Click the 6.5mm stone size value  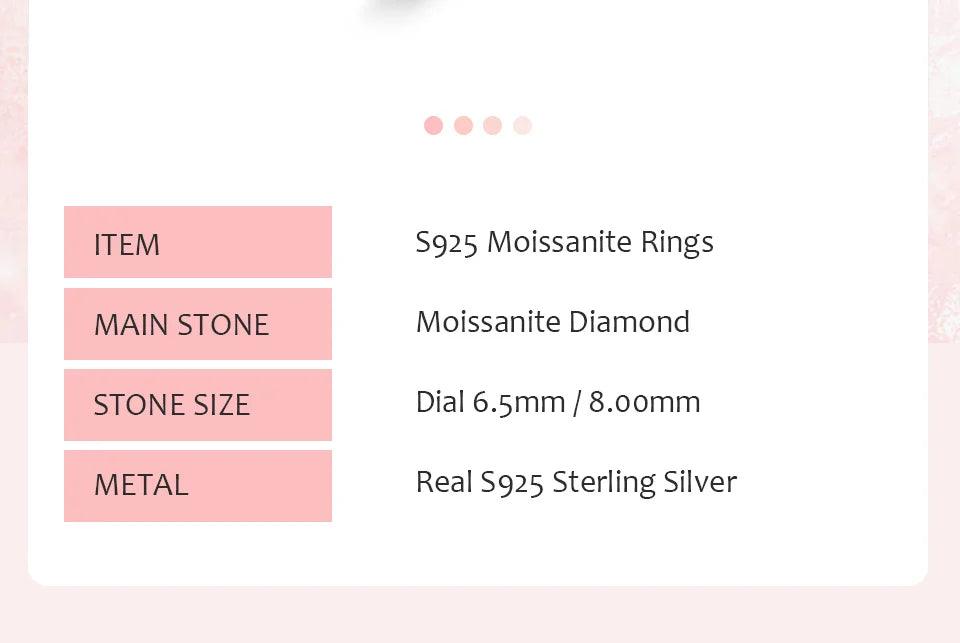point(519,403)
